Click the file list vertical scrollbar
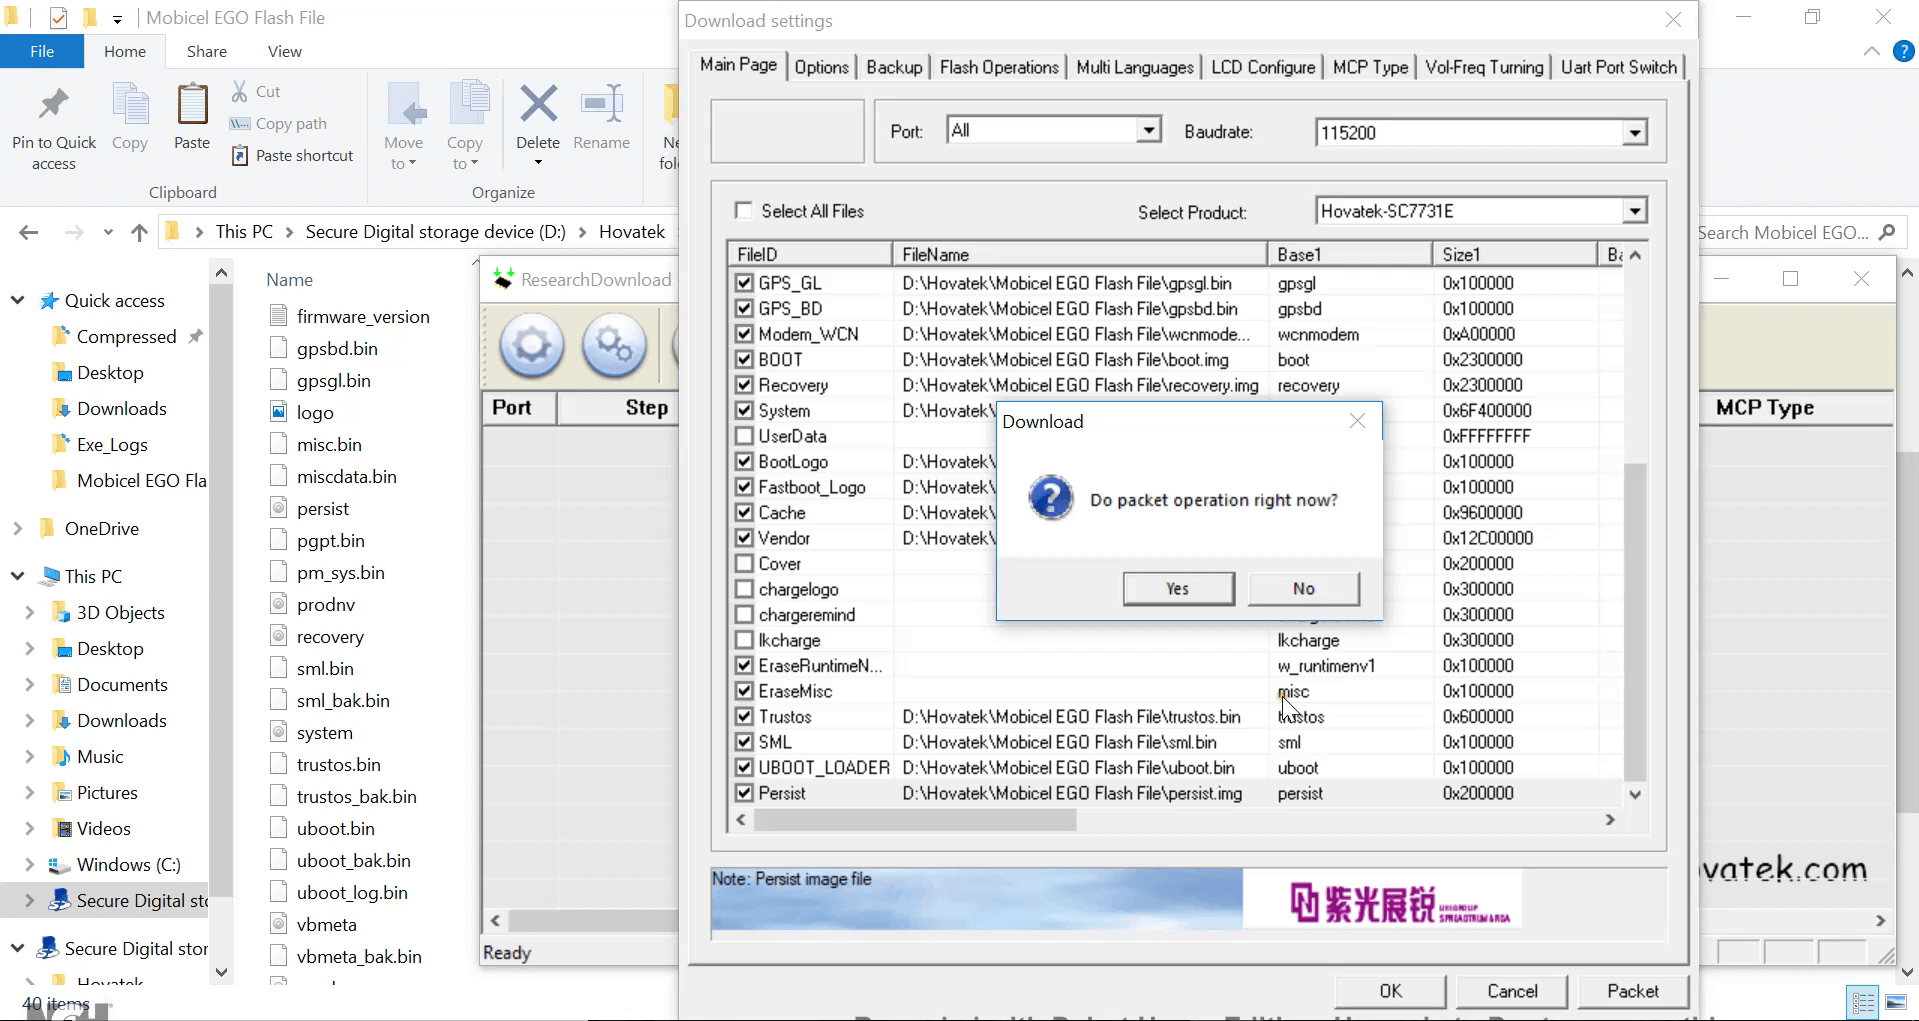1919x1021 pixels. [1635, 621]
